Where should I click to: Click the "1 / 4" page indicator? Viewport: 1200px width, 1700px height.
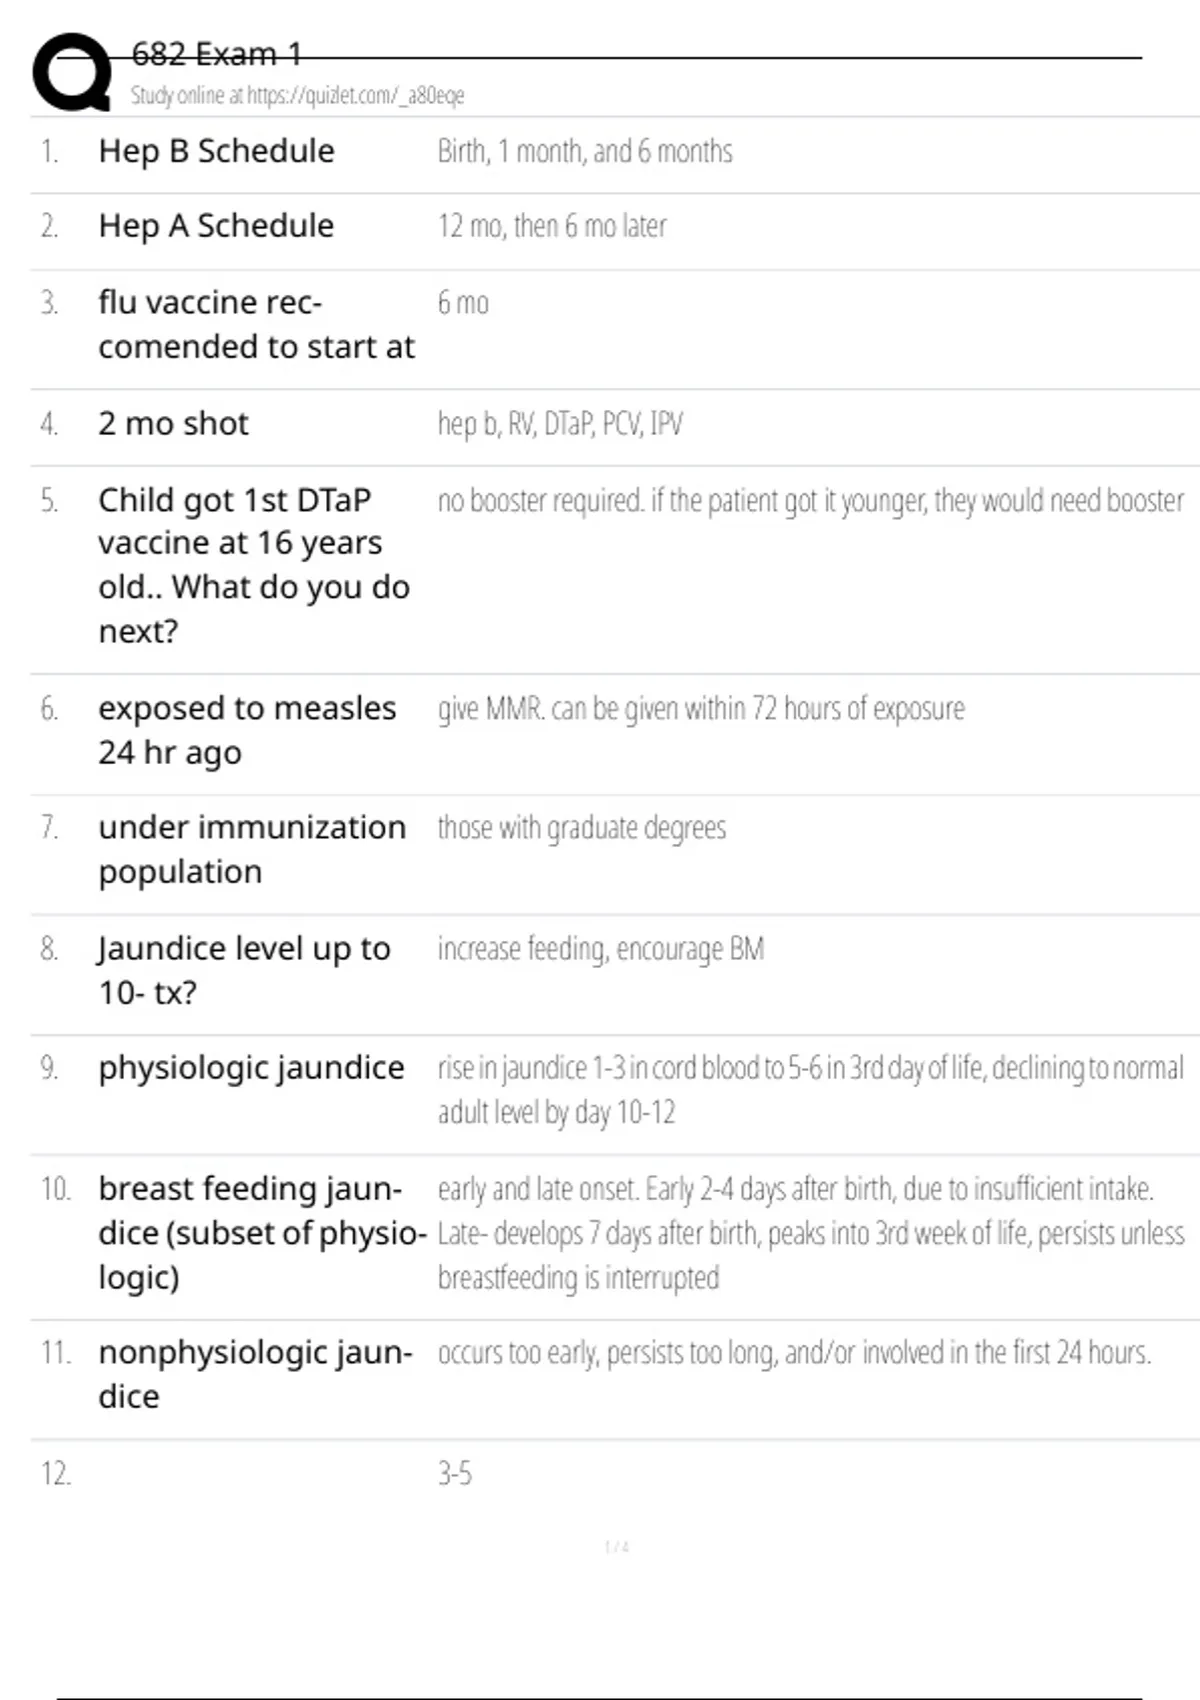pos(617,1547)
